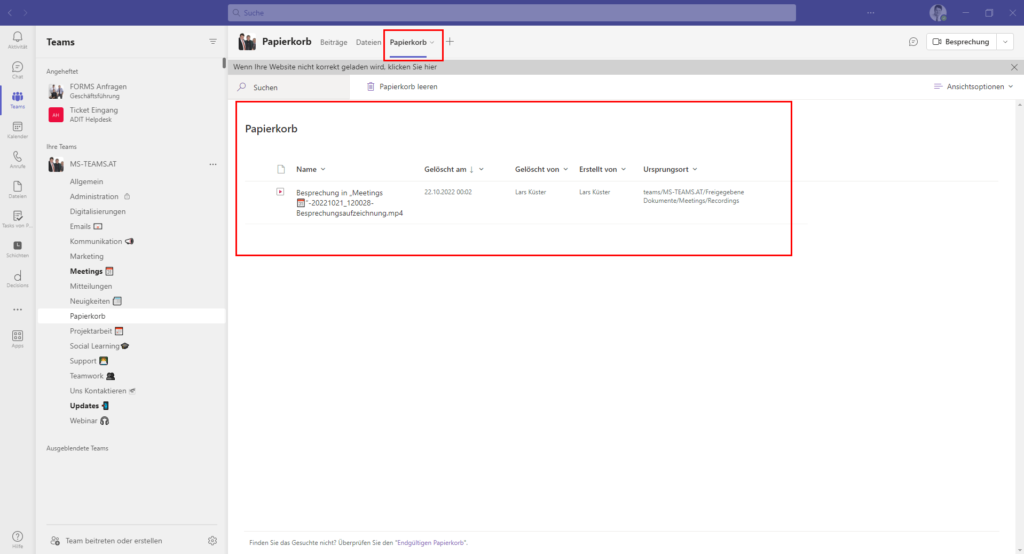
Task: Expand the Besprechung button dropdown arrow
Action: (x=1005, y=42)
